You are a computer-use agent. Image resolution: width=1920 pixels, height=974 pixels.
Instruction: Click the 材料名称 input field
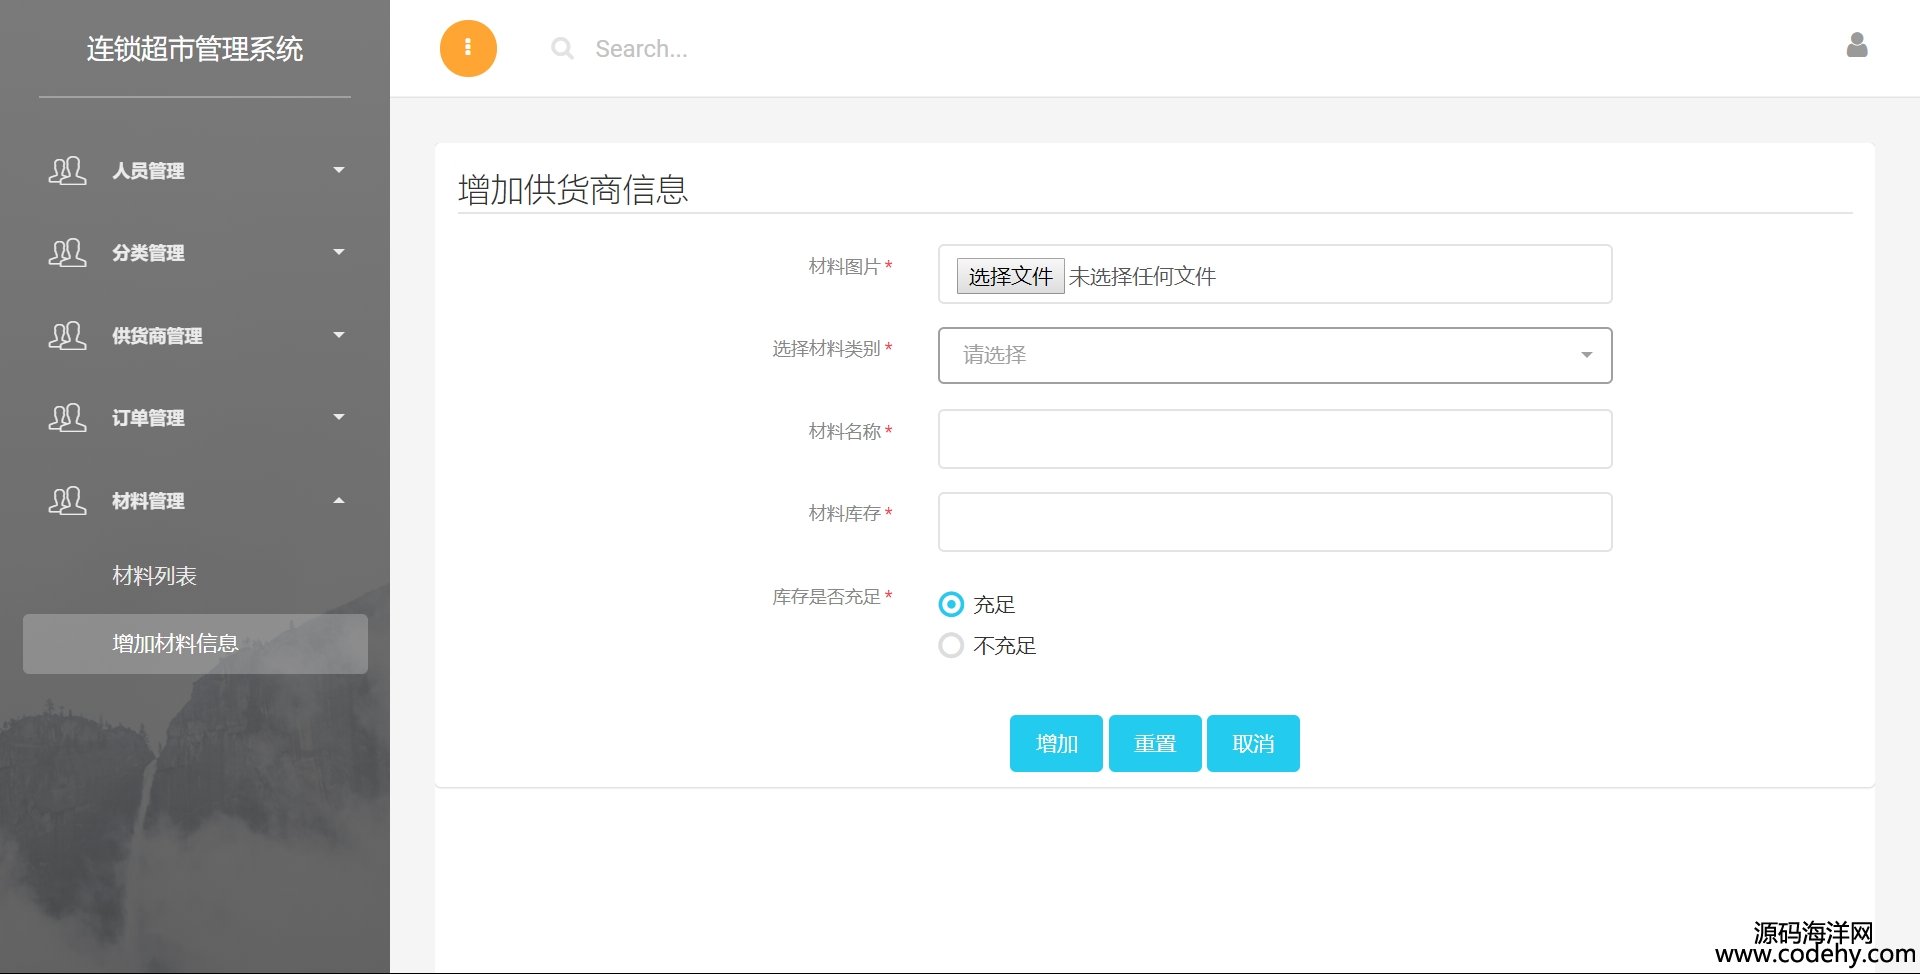click(x=1274, y=439)
